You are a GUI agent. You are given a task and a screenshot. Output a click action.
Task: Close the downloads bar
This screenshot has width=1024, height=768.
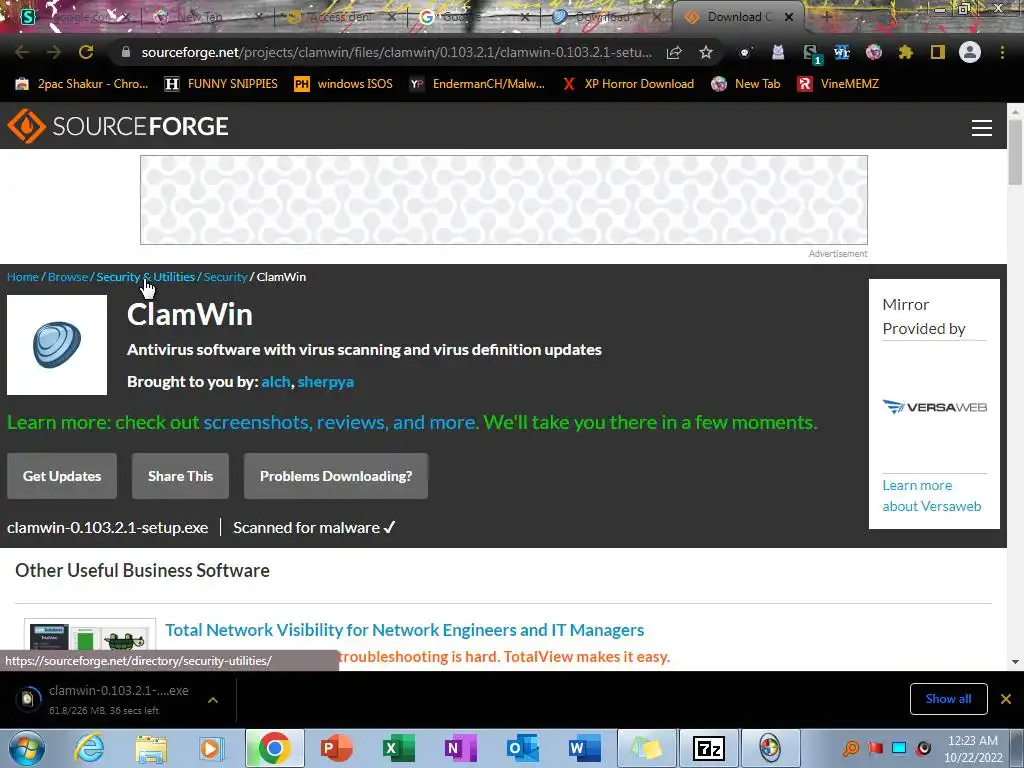tap(1006, 699)
